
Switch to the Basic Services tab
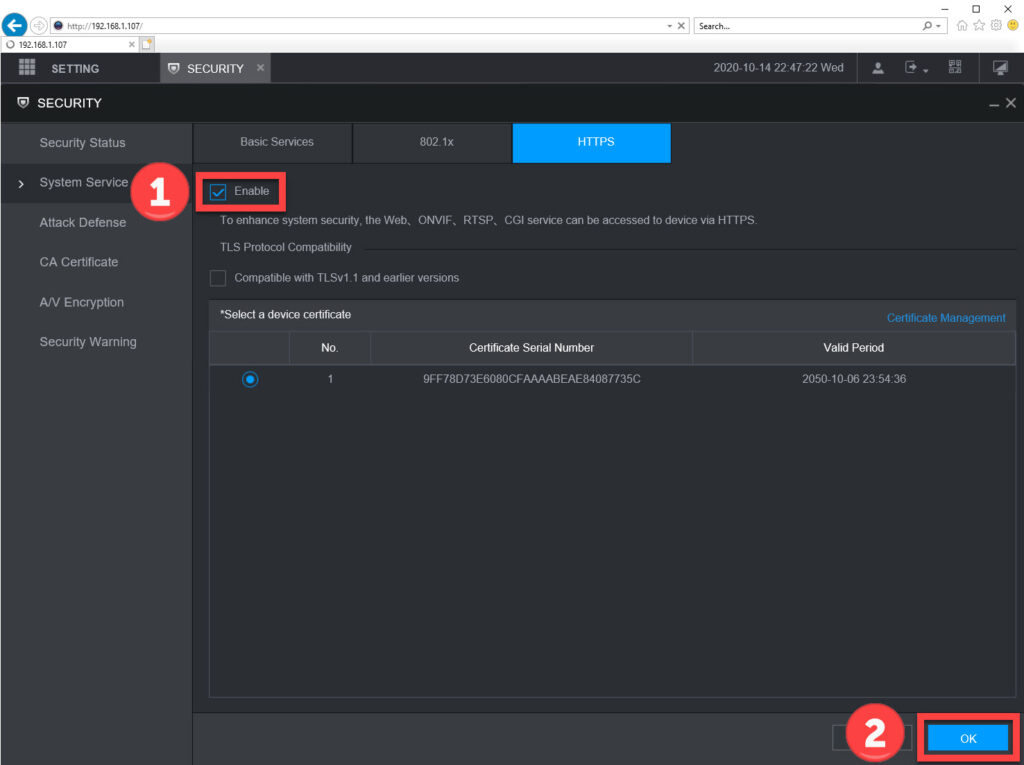coord(277,142)
